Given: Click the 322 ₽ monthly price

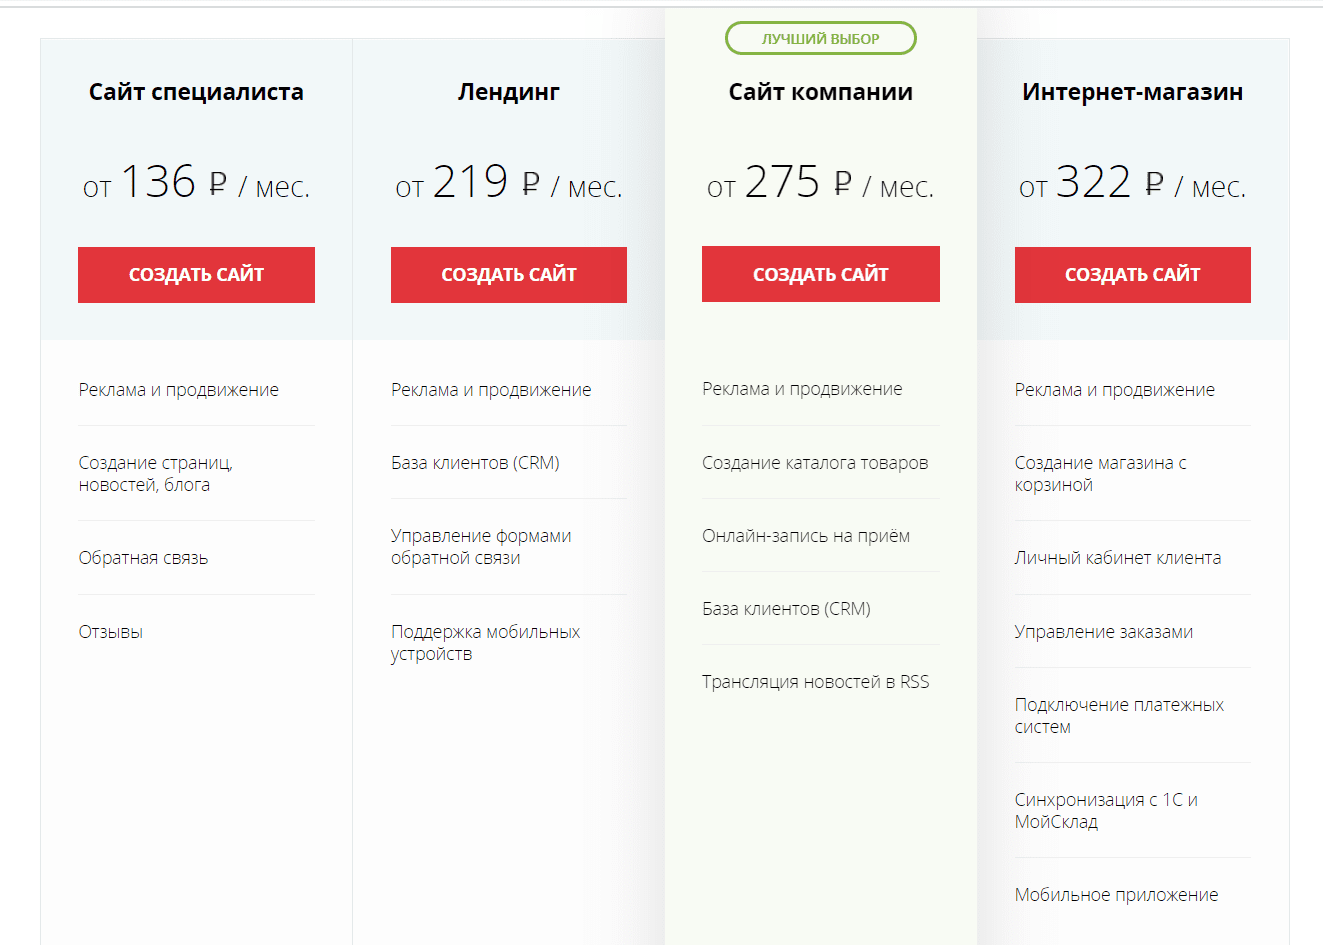Looking at the screenshot, I should click(1133, 182).
